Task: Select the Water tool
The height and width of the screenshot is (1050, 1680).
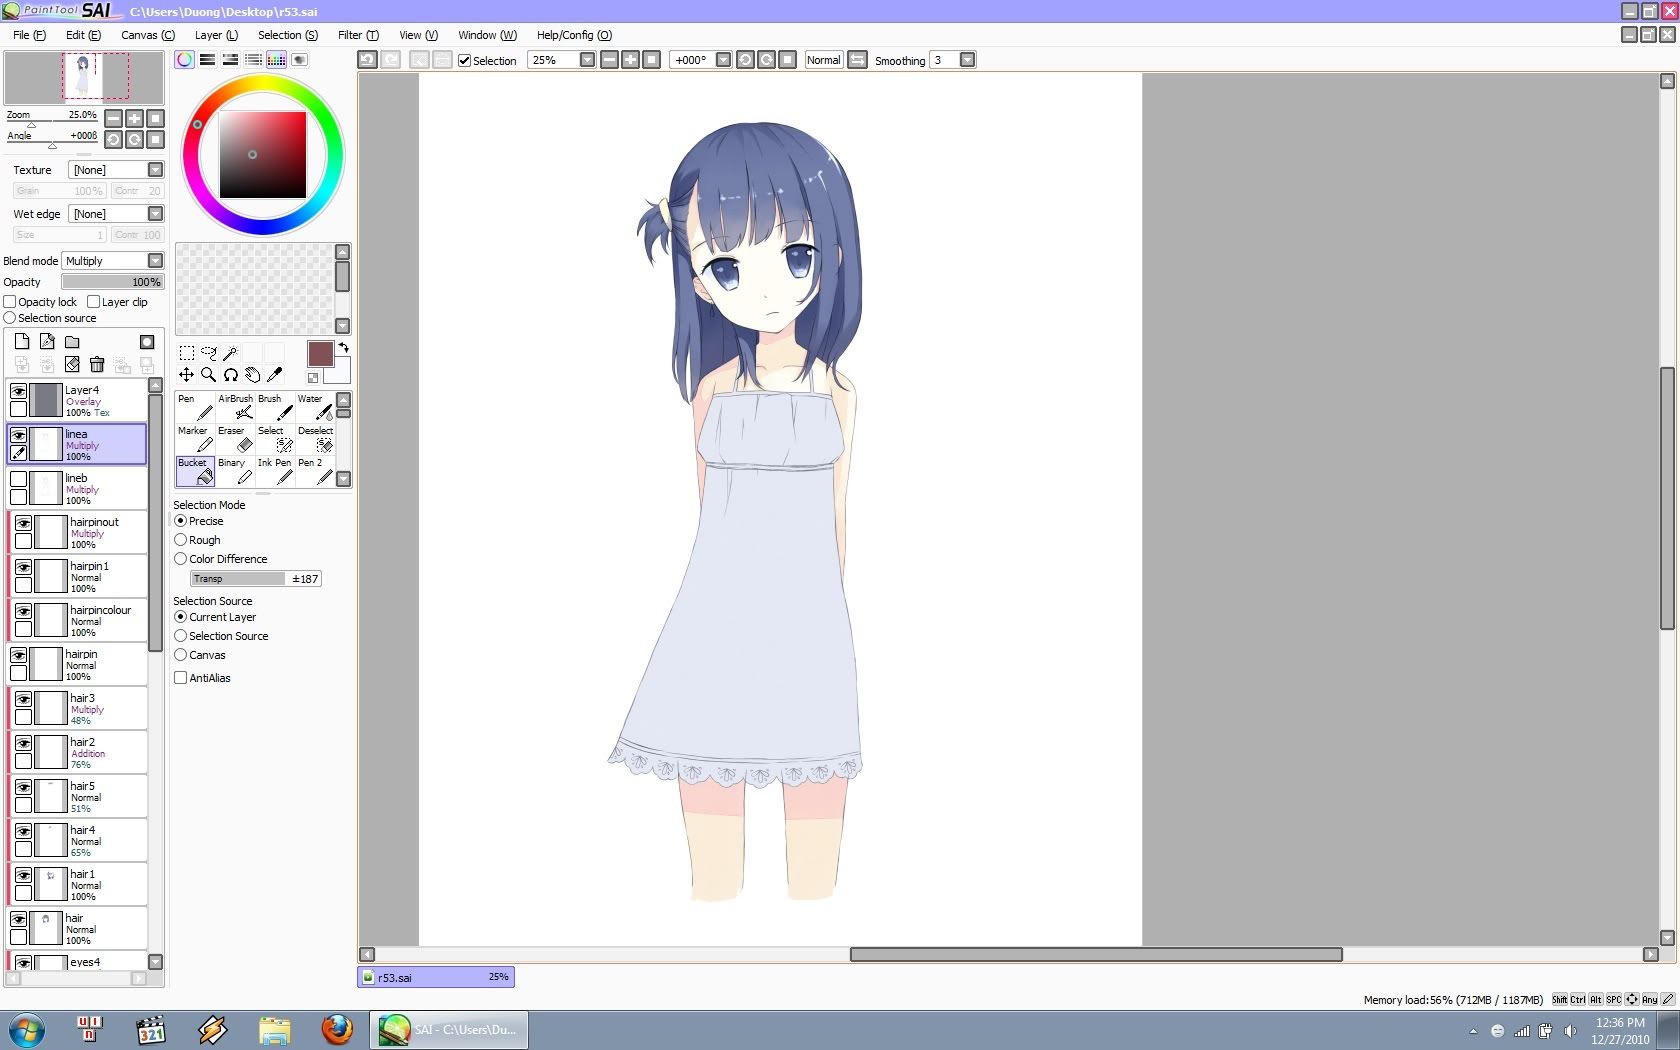Action: (315, 407)
